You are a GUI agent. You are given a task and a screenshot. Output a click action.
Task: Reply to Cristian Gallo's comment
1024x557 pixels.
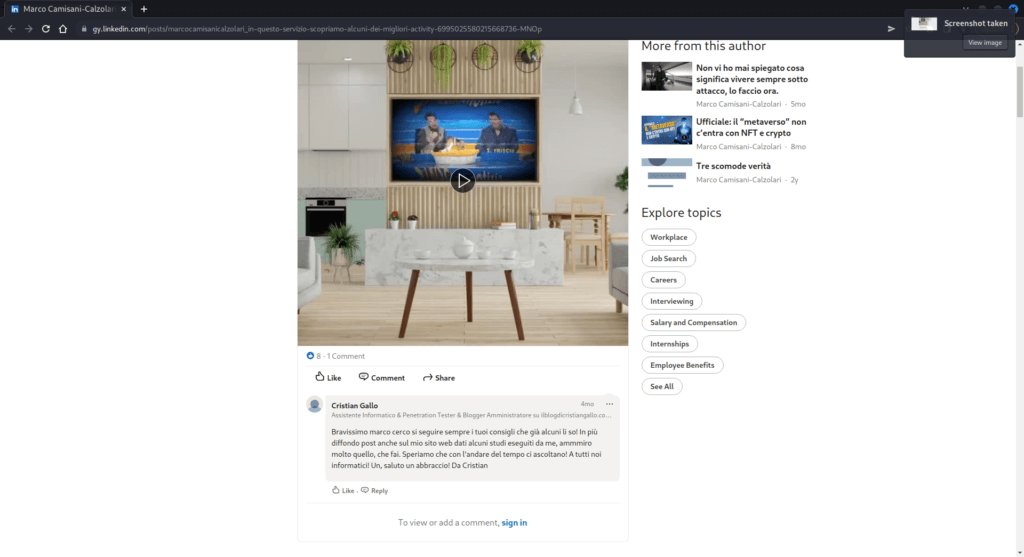coord(374,491)
